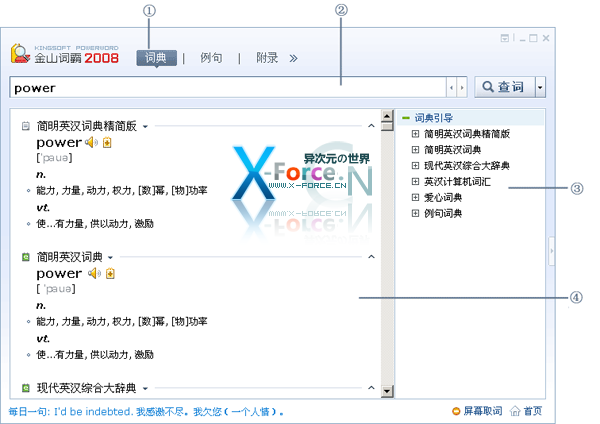Click the results scrollbar up arrow

[x=387, y=115]
